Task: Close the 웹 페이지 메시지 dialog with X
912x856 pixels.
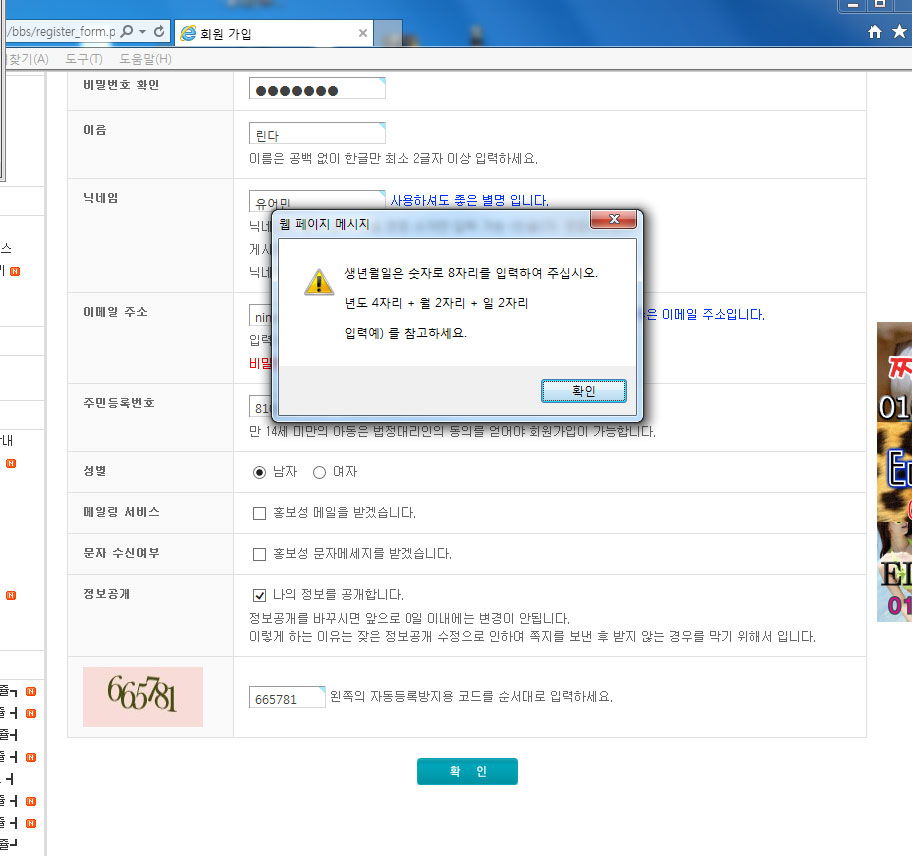Action: (614, 219)
